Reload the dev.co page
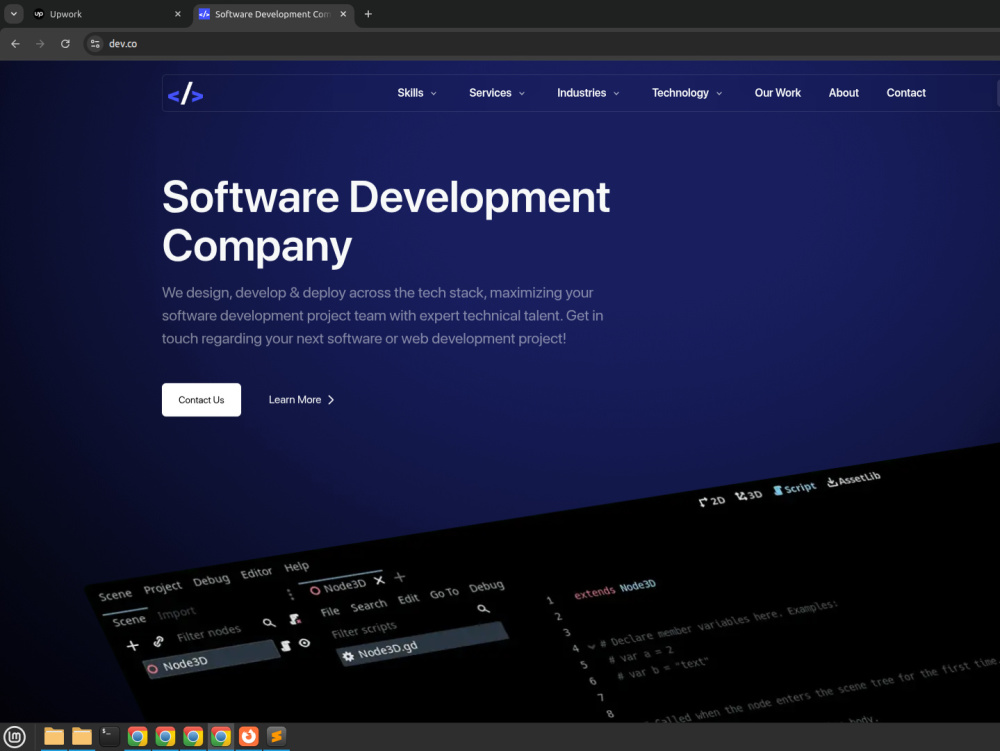This screenshot has width=1000, height=751. (x=65, y=44)
